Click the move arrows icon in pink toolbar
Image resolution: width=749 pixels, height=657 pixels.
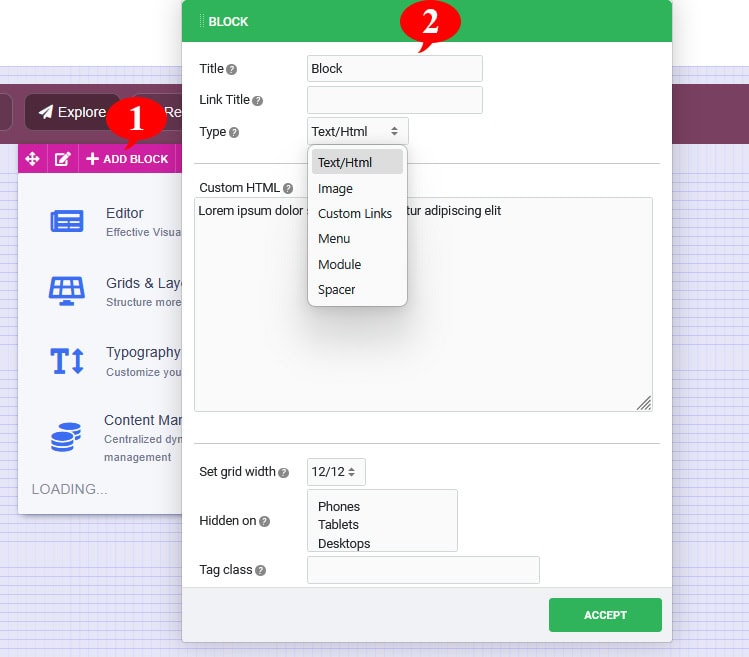click(x=32, y=159)
